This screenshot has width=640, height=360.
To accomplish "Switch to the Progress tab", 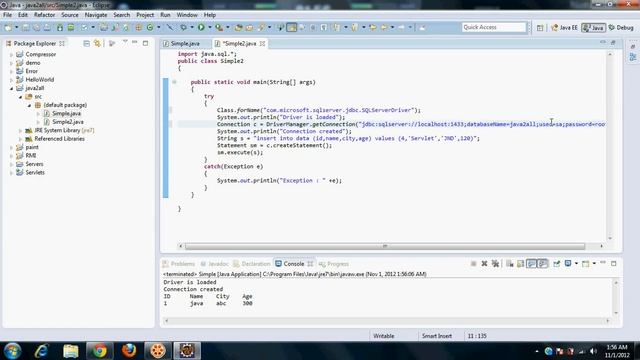I will pyautogui.click(x=334, y=264).
